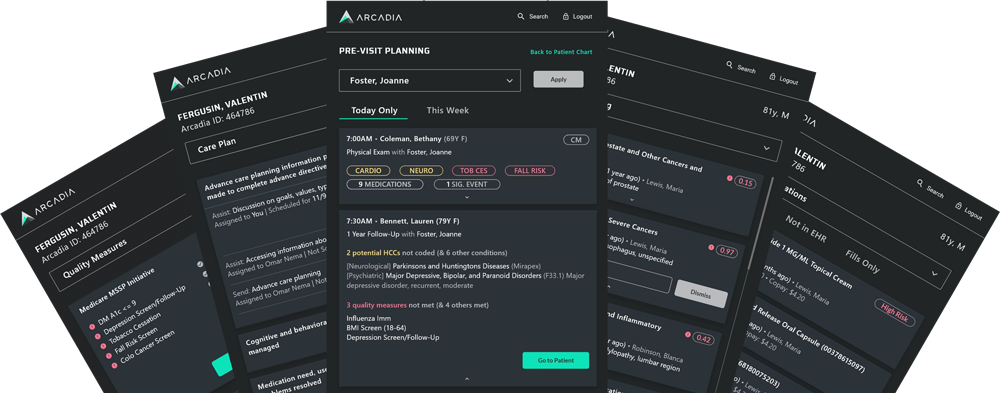Click the Arcadia logo in Pre-Visit Planning panel
This screenshot has width=1000, height=393.
click(x=371, y=17)
